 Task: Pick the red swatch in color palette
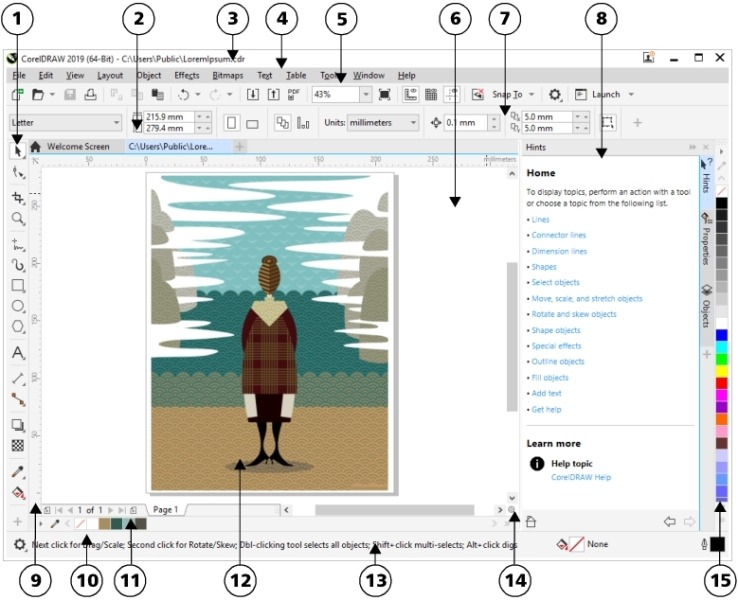721,383
